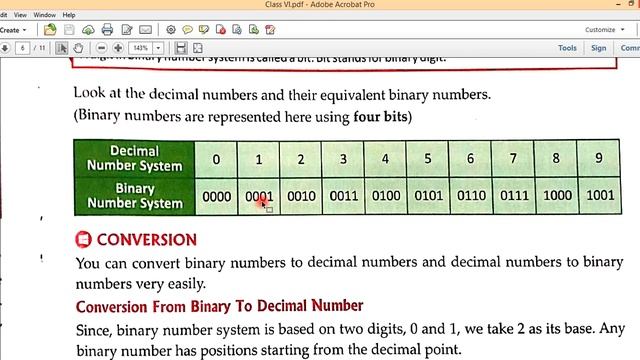
Task: Print the document with printer icon
Action: click(x=107, y=29)
